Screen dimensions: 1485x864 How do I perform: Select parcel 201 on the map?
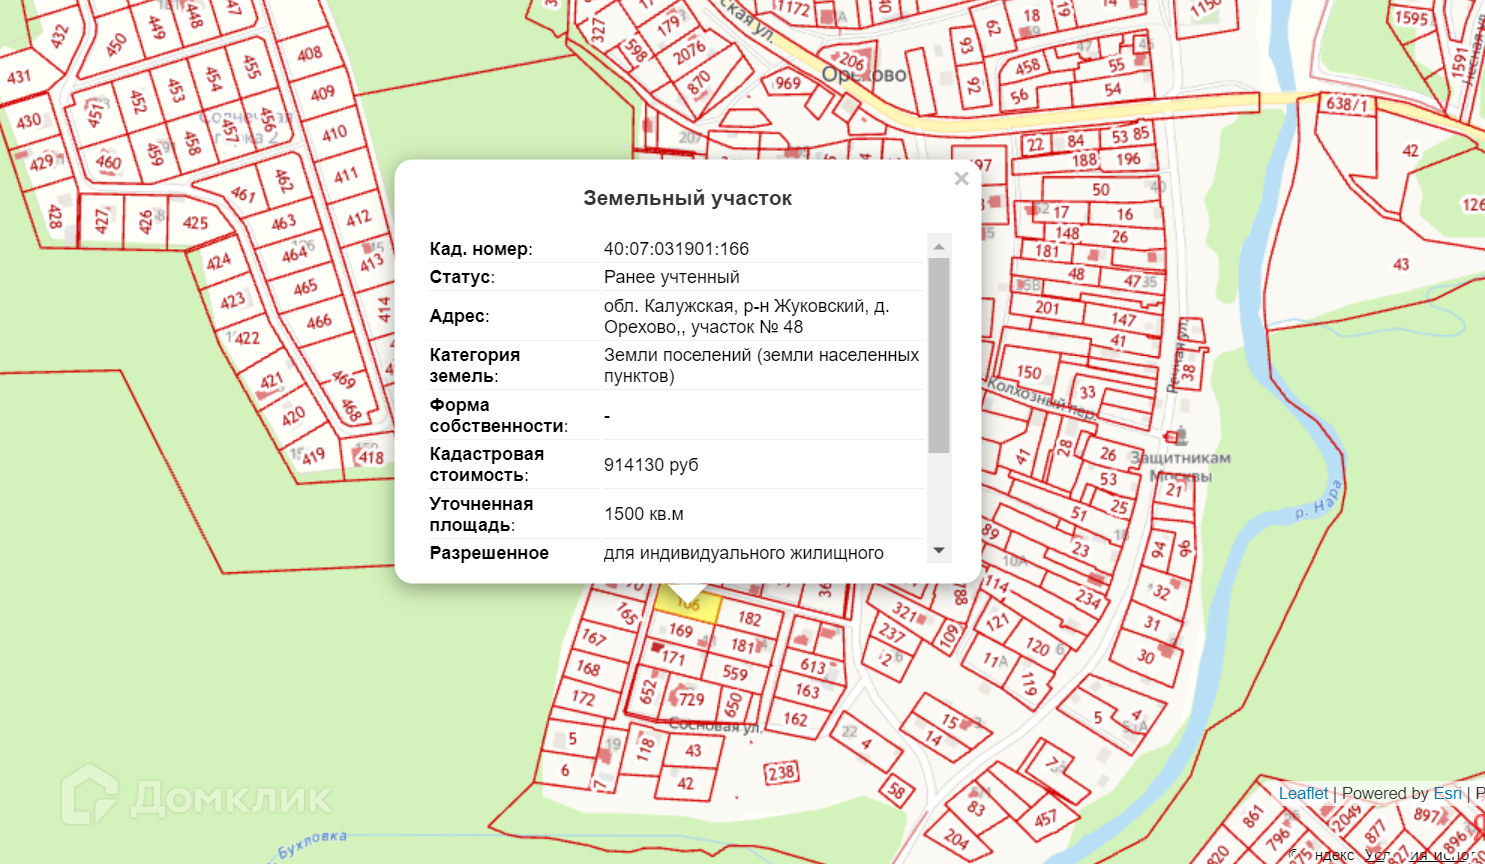click(x=1047, y=307)
